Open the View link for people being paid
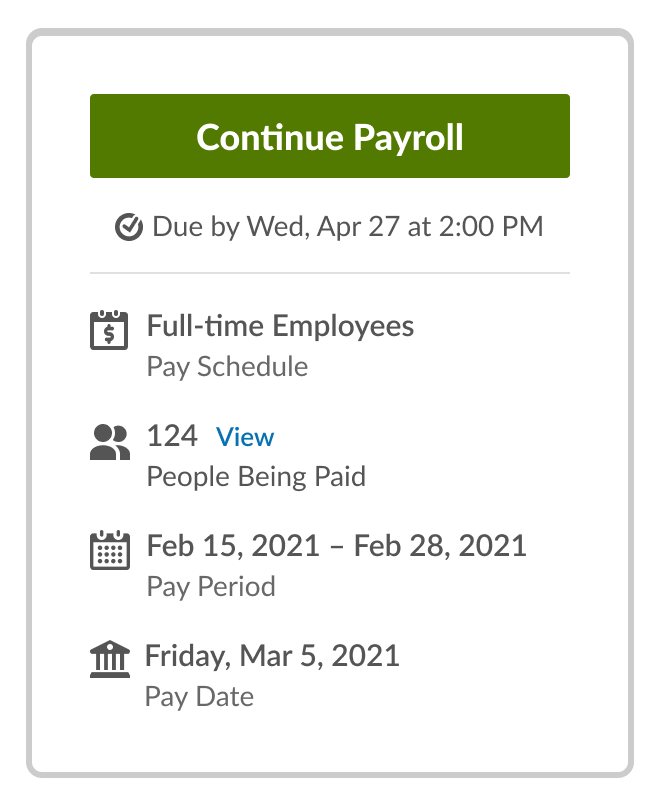 (245, 437)
